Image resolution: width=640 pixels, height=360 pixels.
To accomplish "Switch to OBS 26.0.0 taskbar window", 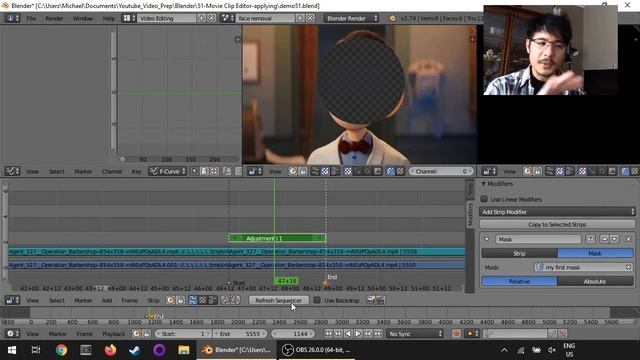I will [317, 350].
